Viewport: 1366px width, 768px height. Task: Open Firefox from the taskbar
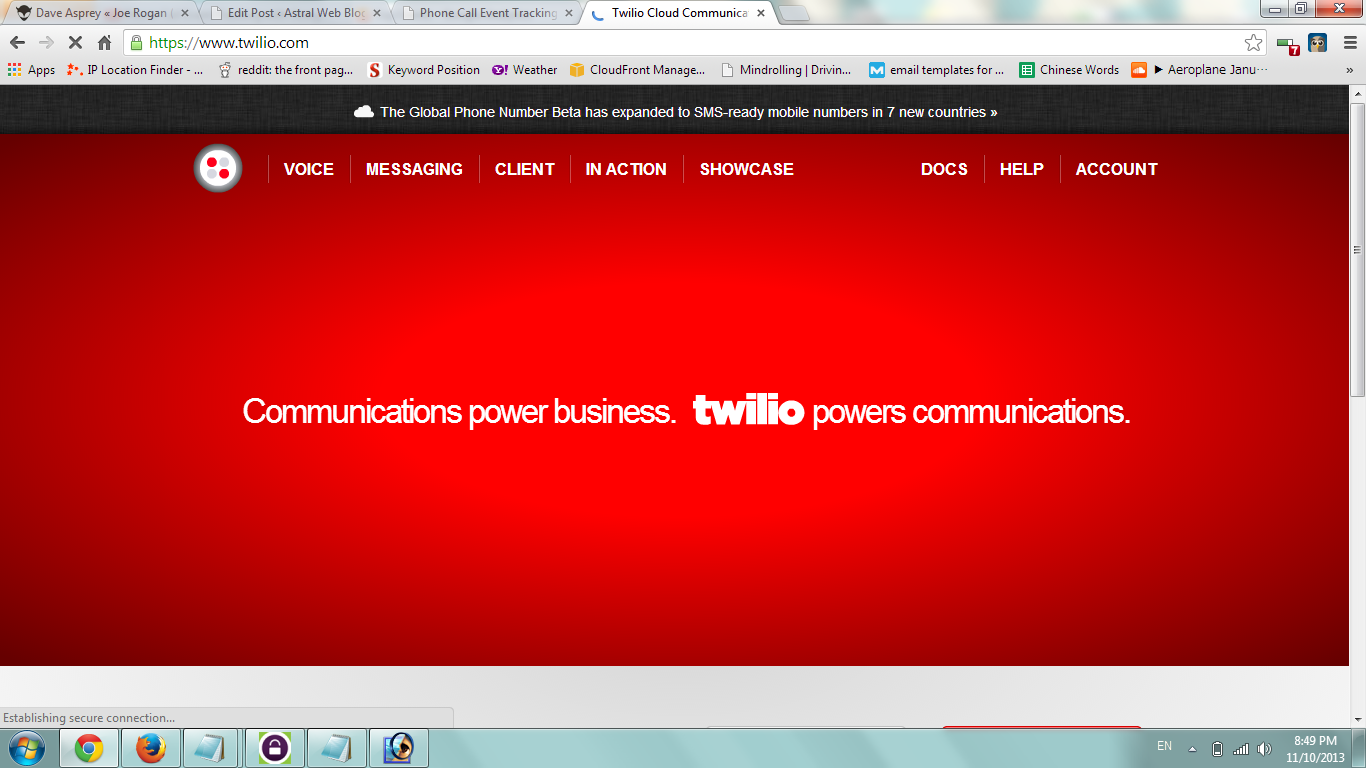pyautogui.click(x=151, y=748)
